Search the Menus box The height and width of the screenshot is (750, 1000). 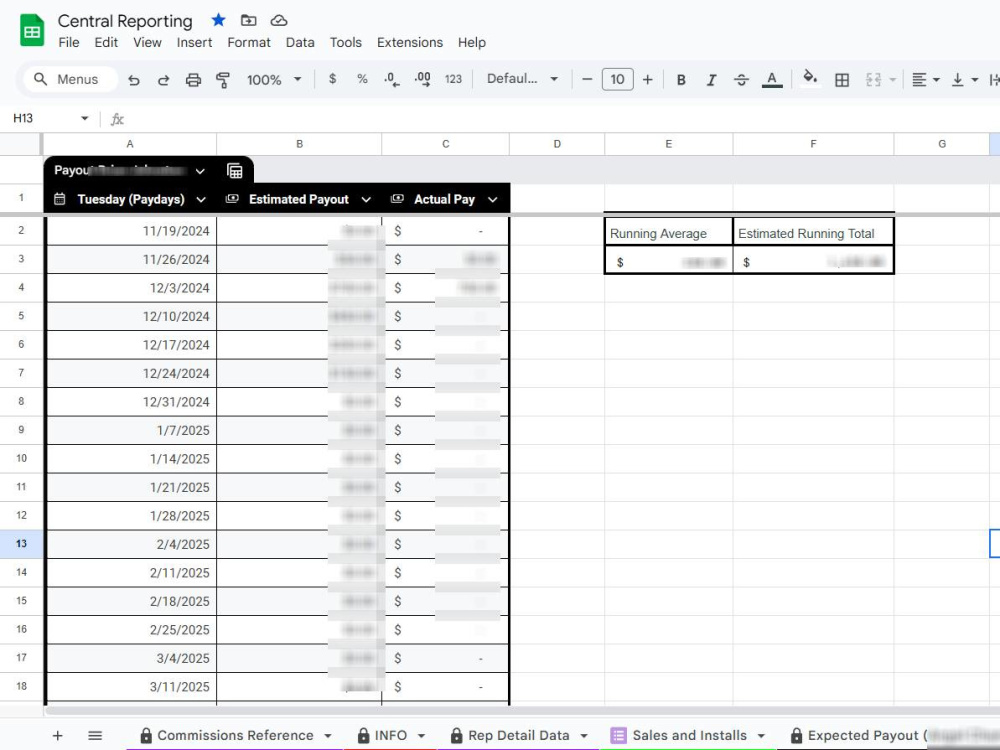71,79
